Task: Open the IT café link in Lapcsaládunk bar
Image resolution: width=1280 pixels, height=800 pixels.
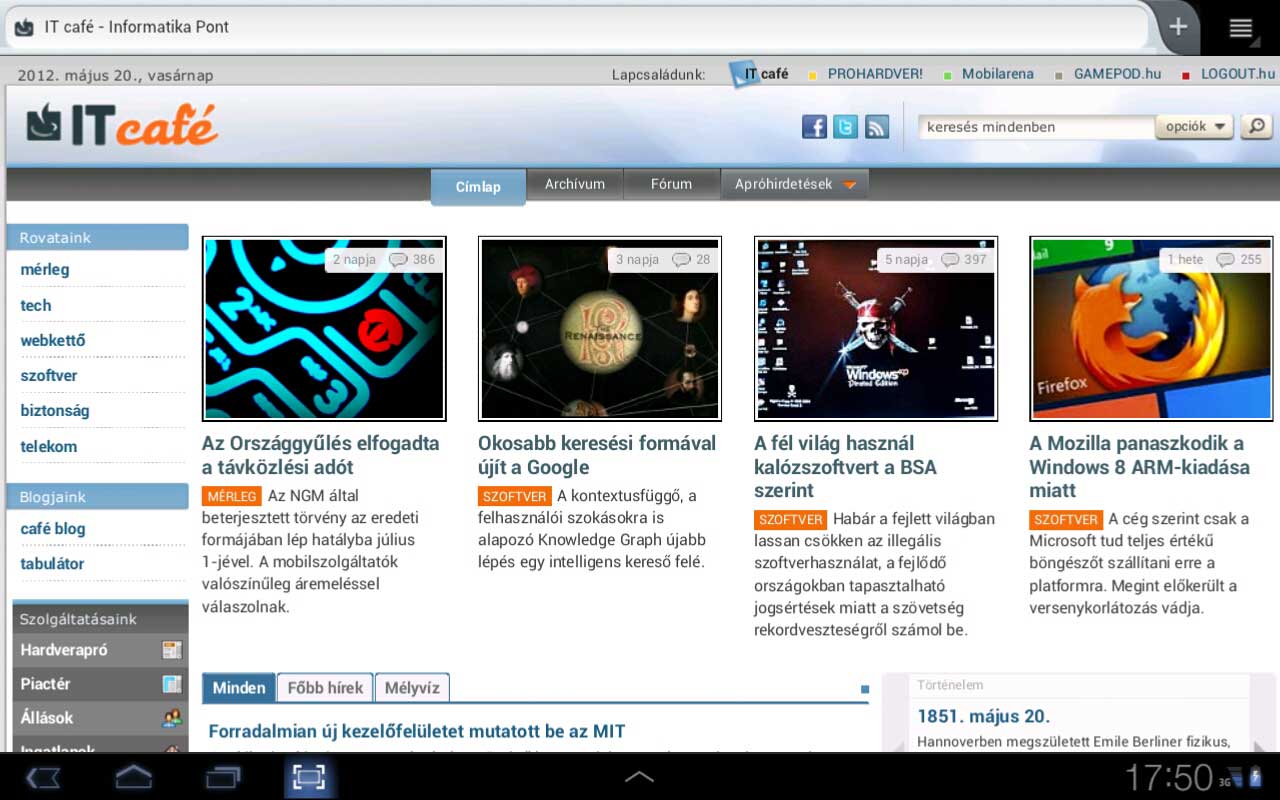Action: pyautogui.click(x=759, y=74)
